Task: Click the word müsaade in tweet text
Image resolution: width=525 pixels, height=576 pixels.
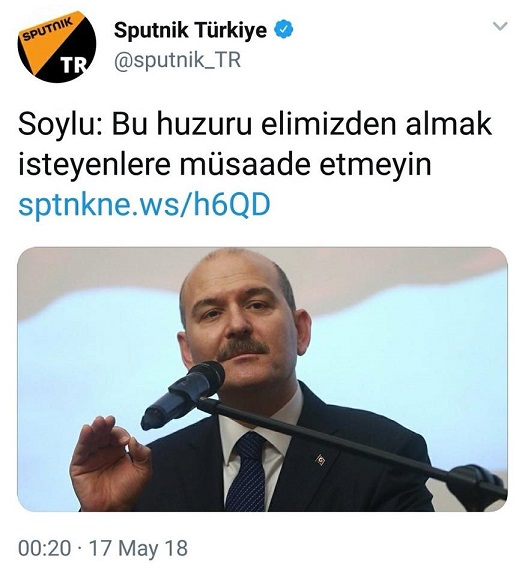Action: (x=245, y=164)
